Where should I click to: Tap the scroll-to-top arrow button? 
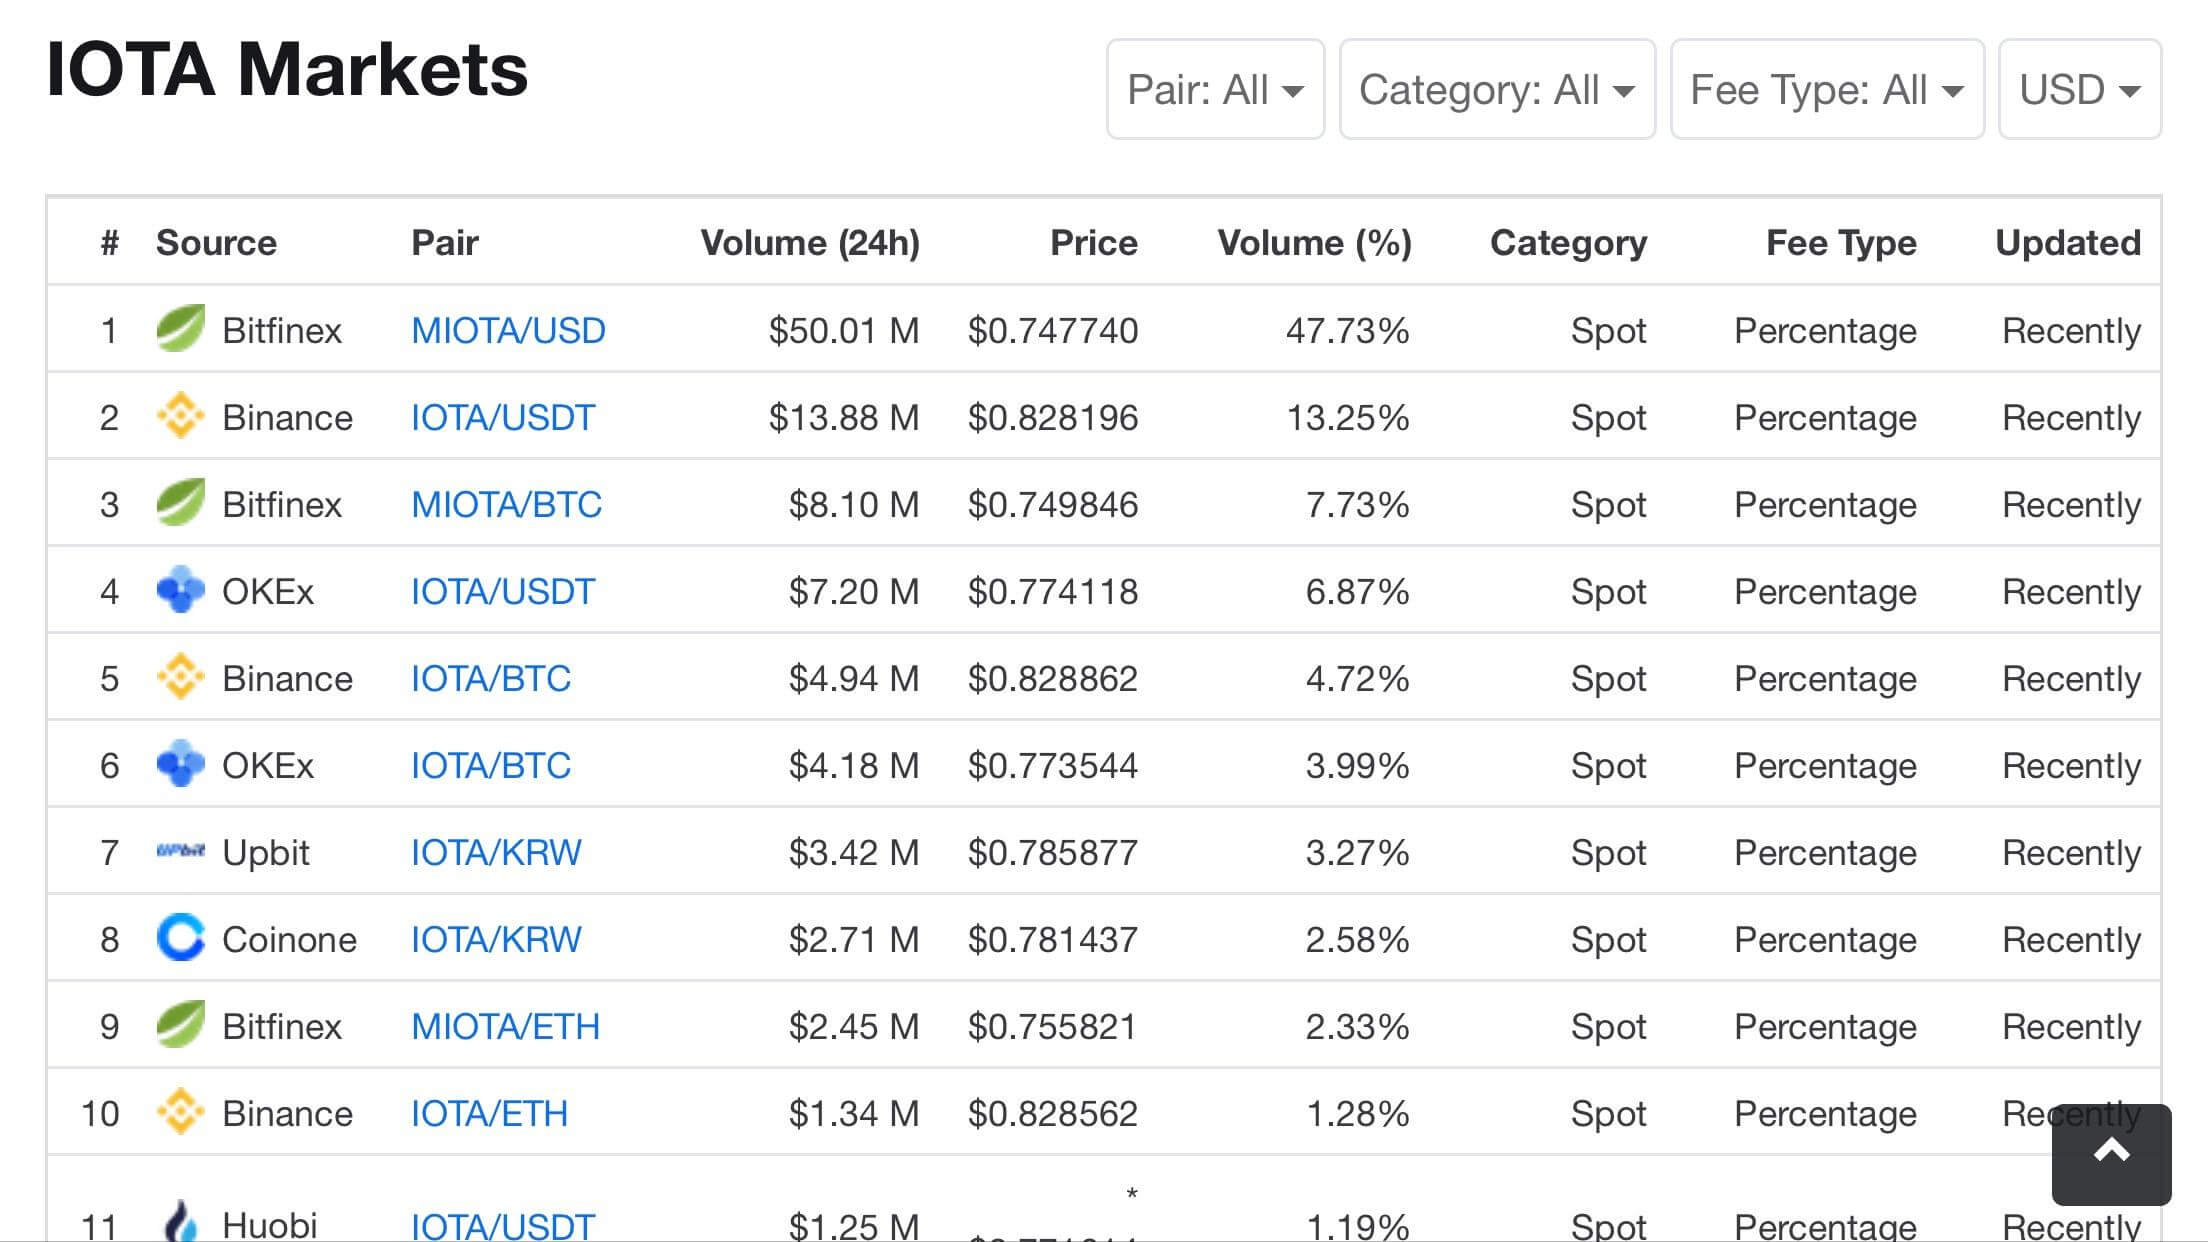coord(2111,1154)
